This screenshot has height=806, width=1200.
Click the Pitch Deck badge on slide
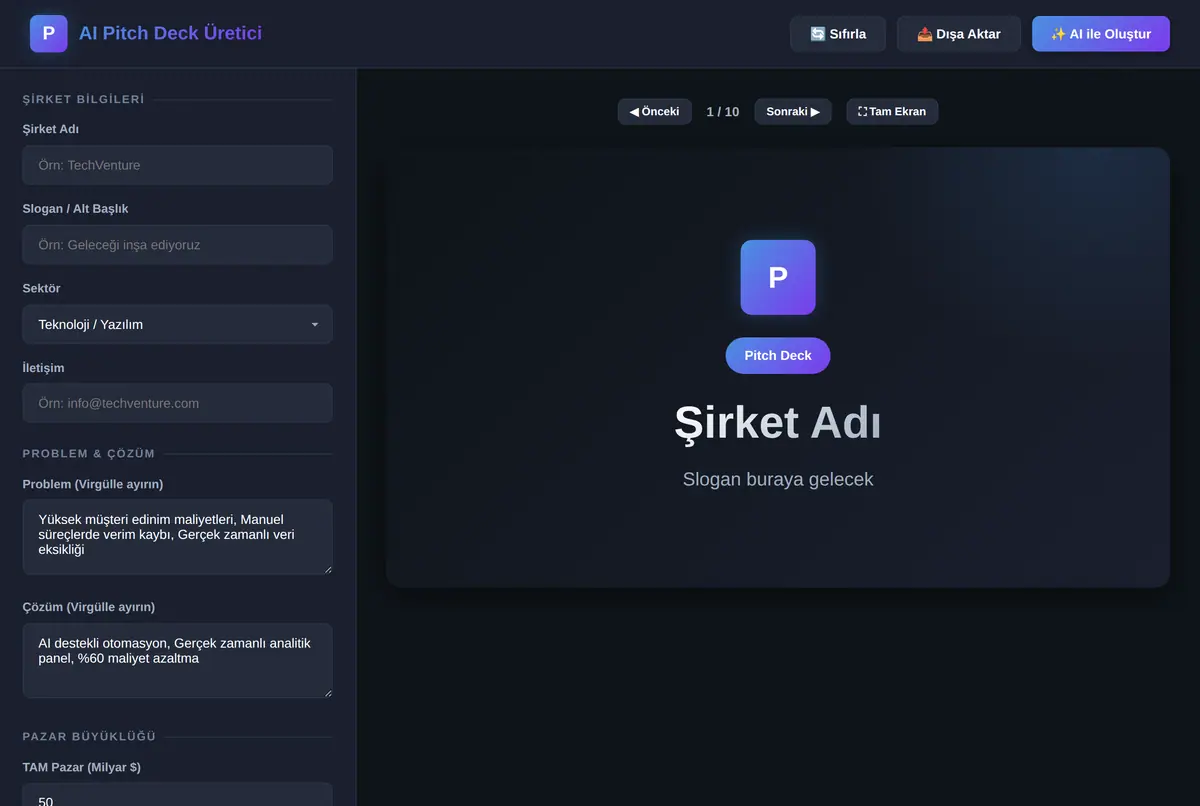pyautogui.click(x=778, y=355)
